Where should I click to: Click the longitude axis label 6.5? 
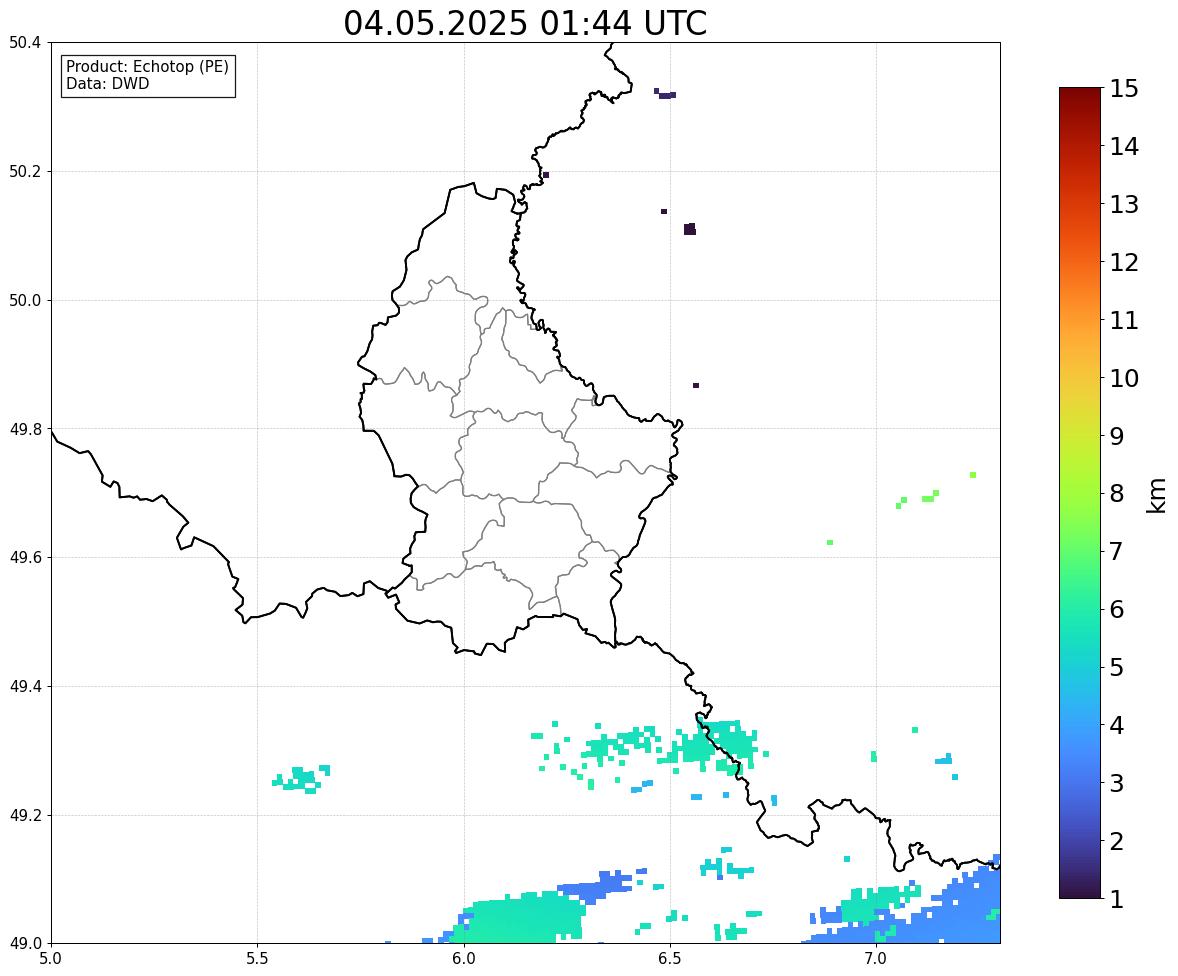coord(670,959)
